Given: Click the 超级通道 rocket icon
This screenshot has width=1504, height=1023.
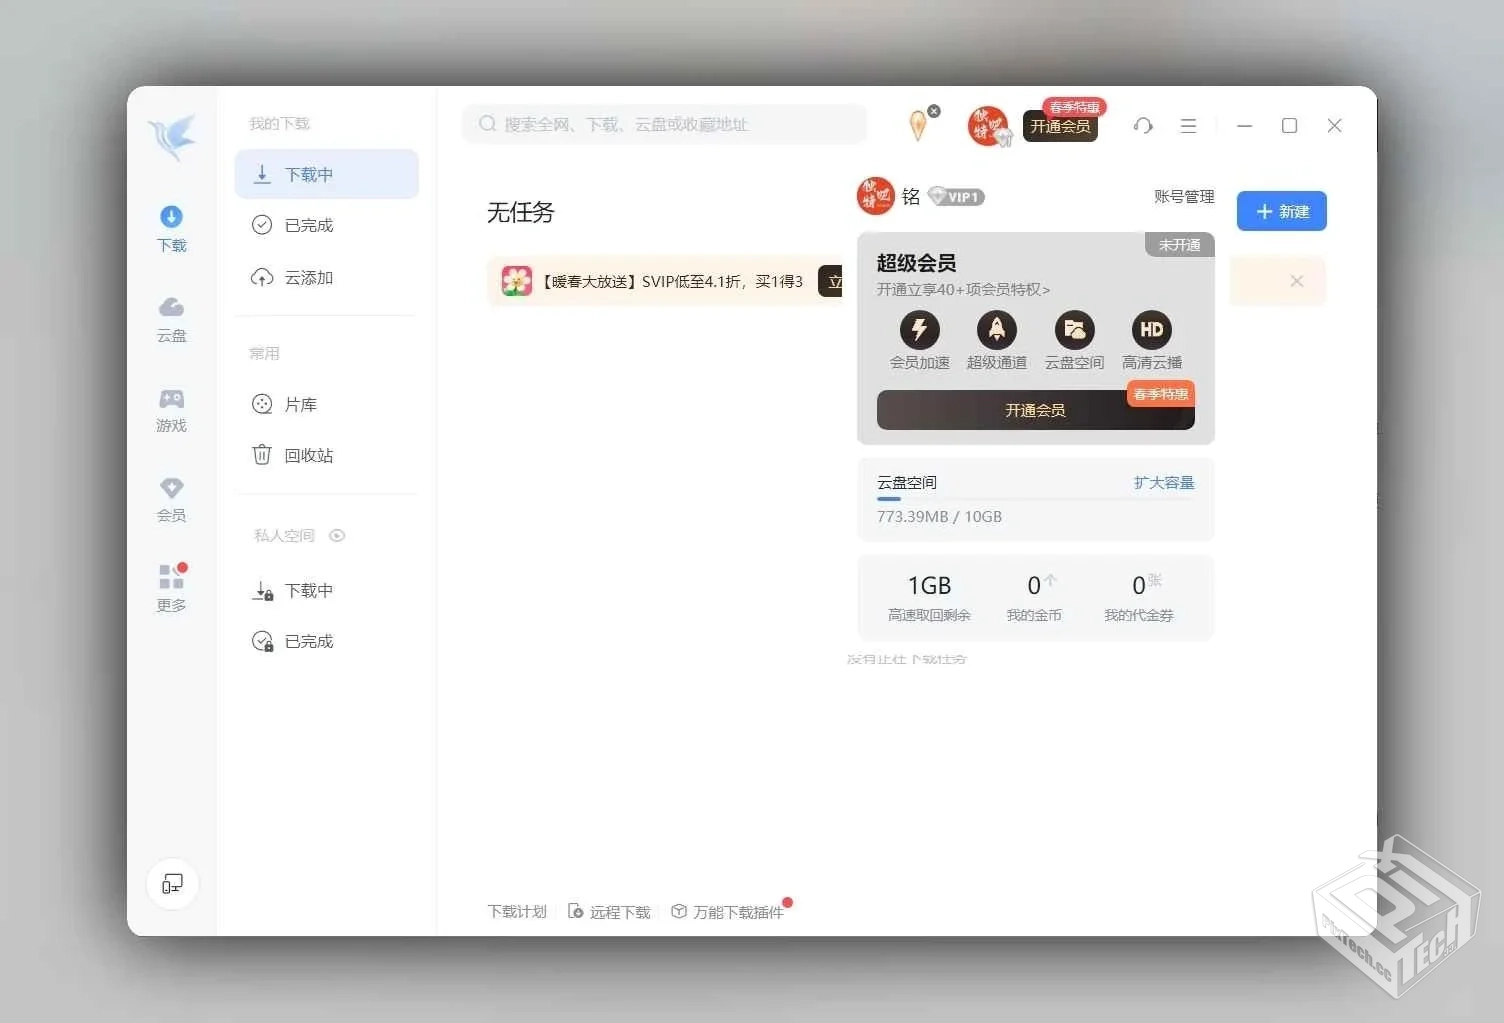Looking at the screenshot, I should [996, 330].
